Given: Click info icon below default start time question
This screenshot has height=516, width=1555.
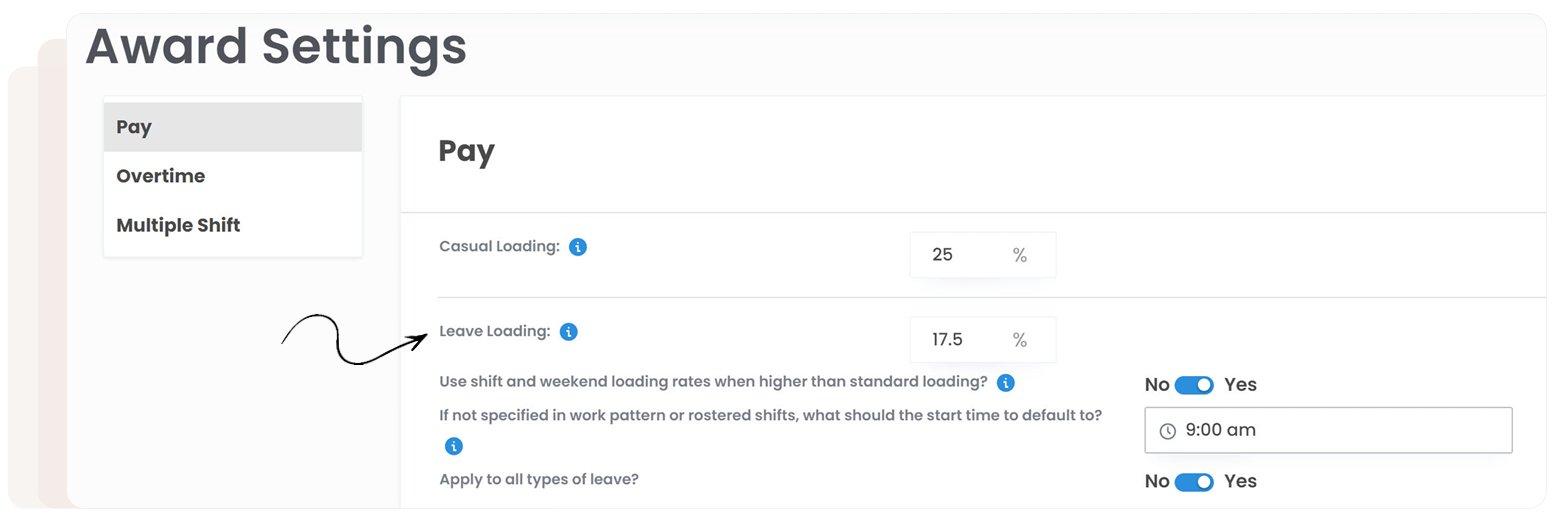Looking at the screenshot, I should pyautogui.click(x=453, y=446).
